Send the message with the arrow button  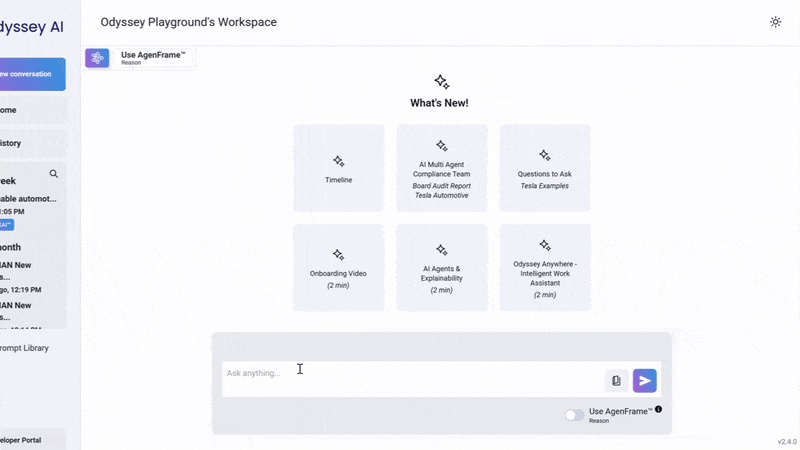(644, 381)
